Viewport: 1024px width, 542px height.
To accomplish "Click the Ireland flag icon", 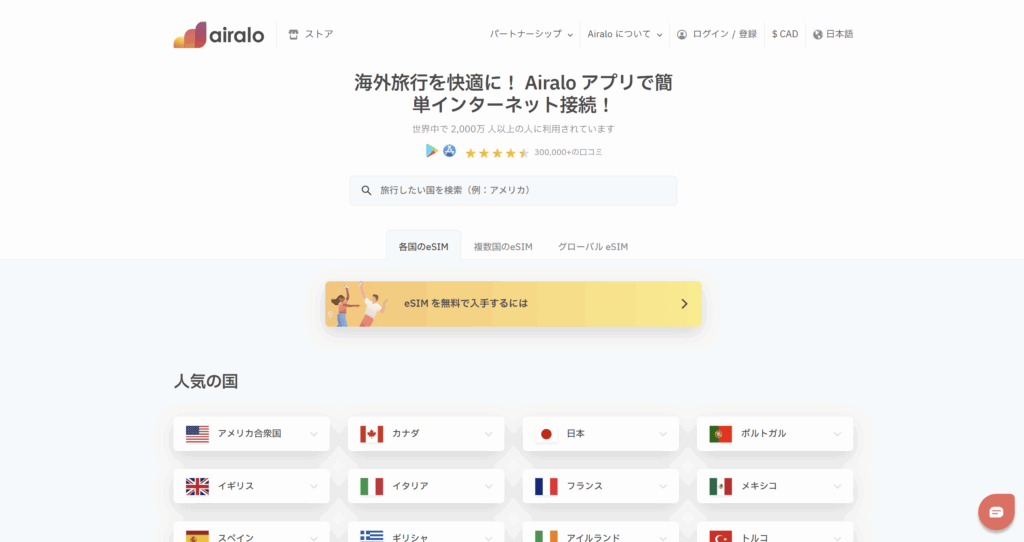I will point(546,536).
